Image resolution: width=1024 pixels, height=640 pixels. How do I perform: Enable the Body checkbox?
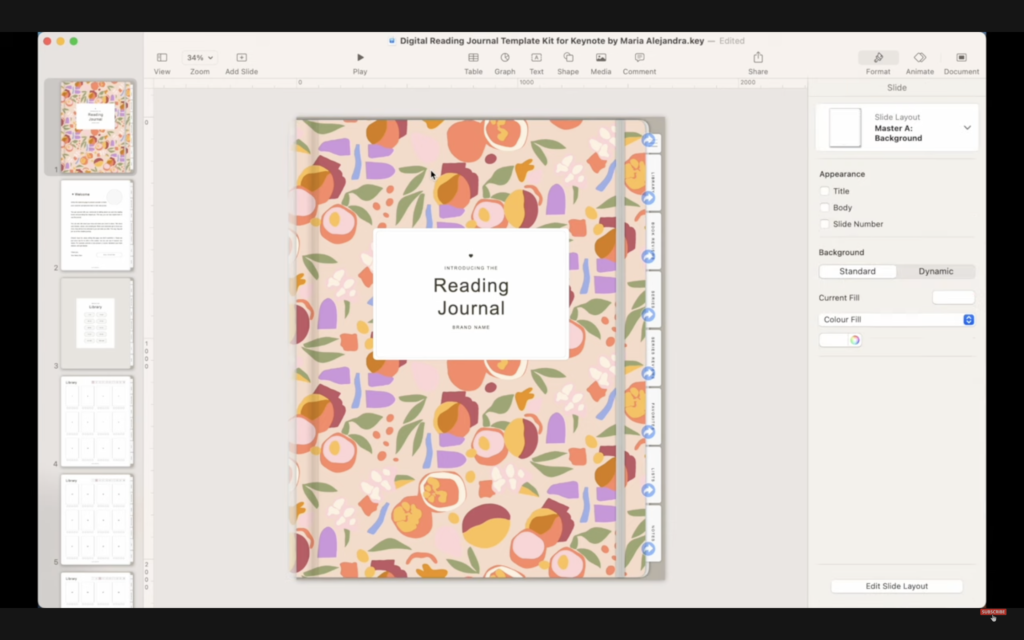pyautogui.click(x=827, y=207)
